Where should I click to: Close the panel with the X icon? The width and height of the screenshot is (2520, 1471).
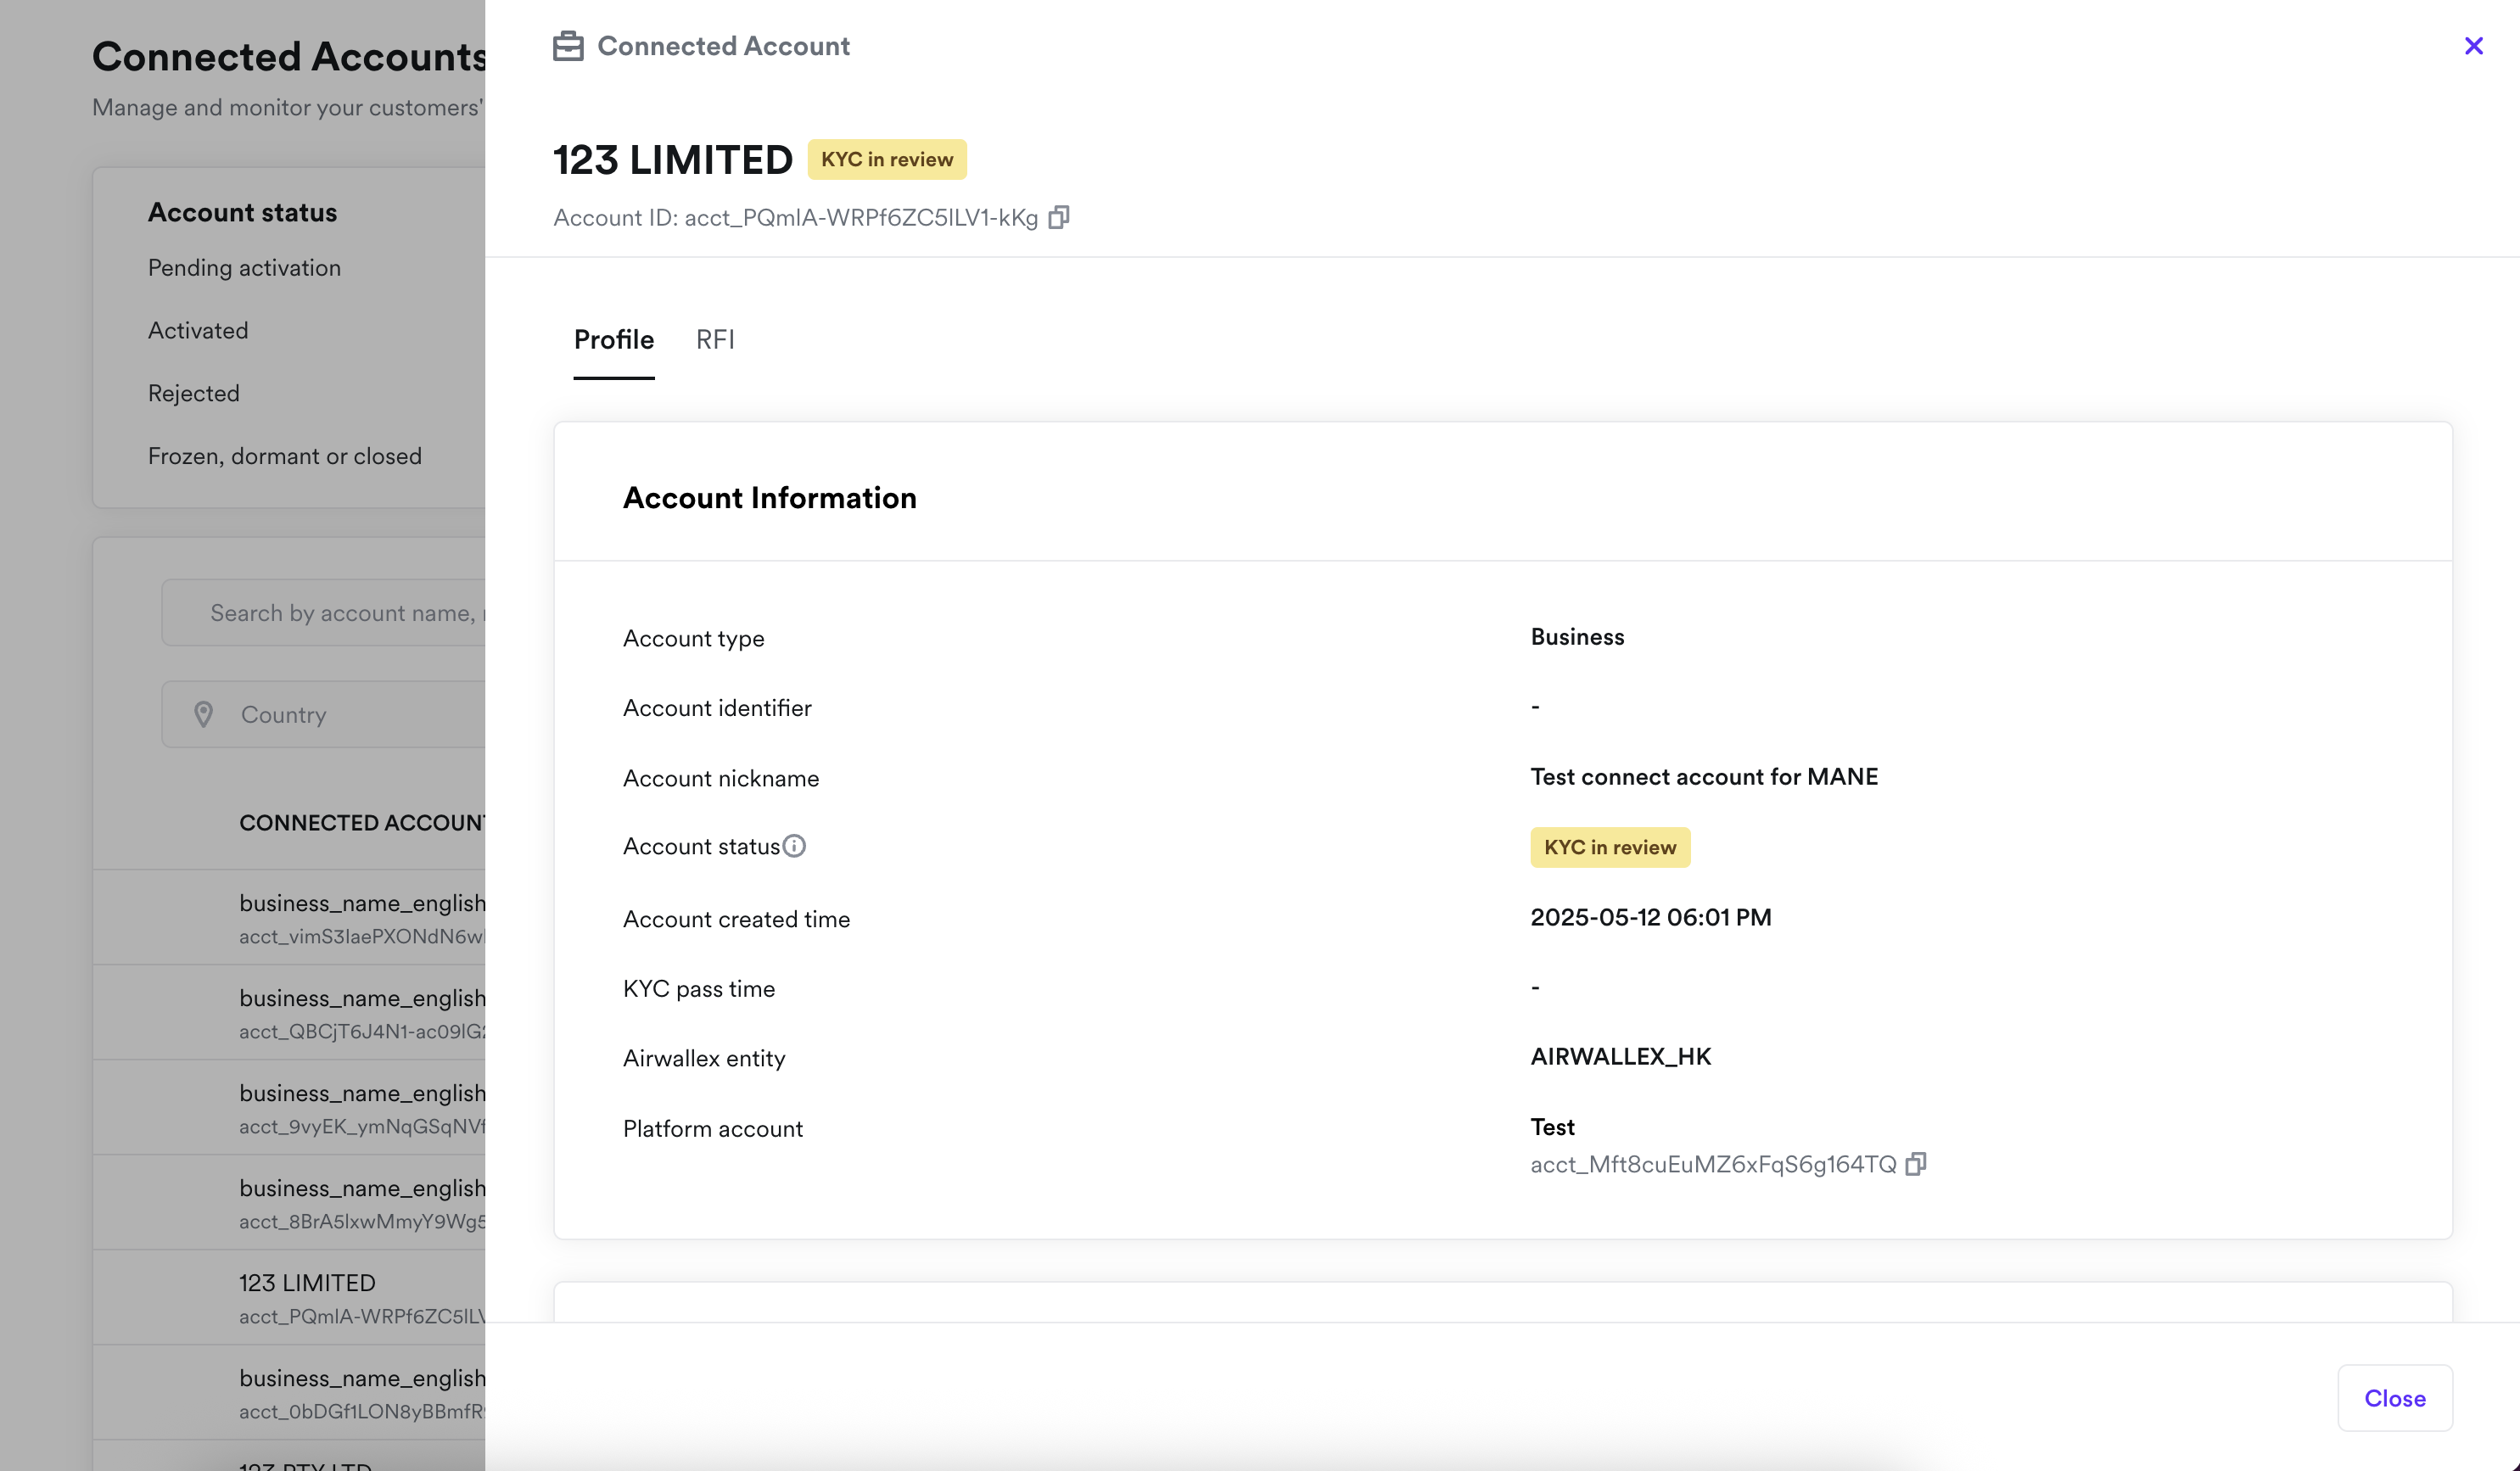(2473, 46)
